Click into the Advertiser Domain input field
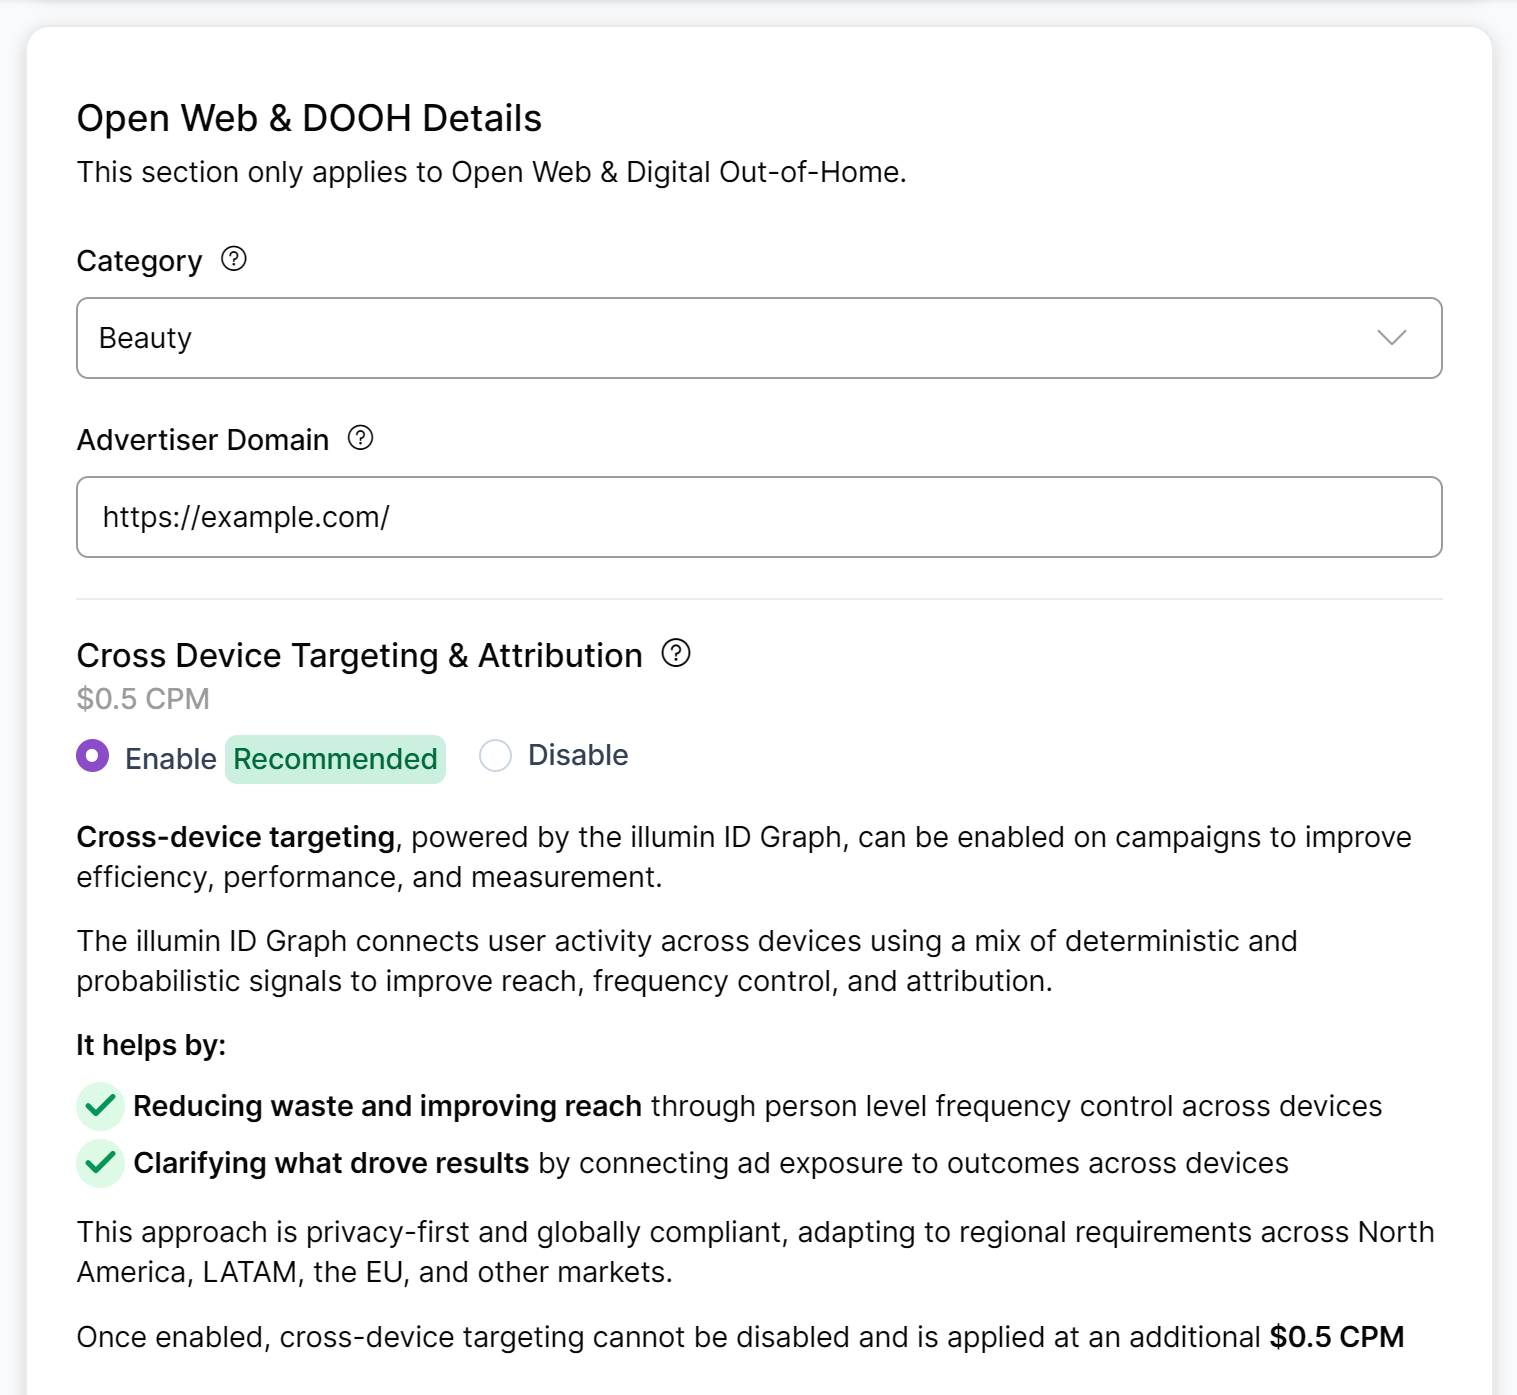1517x1395 pixels. (758, 517)
